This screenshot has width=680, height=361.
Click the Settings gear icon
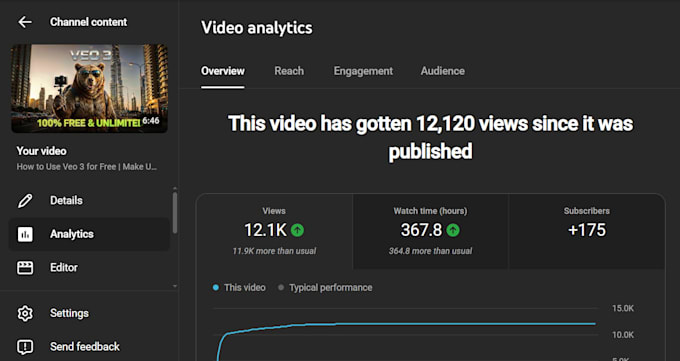[25, 313]
